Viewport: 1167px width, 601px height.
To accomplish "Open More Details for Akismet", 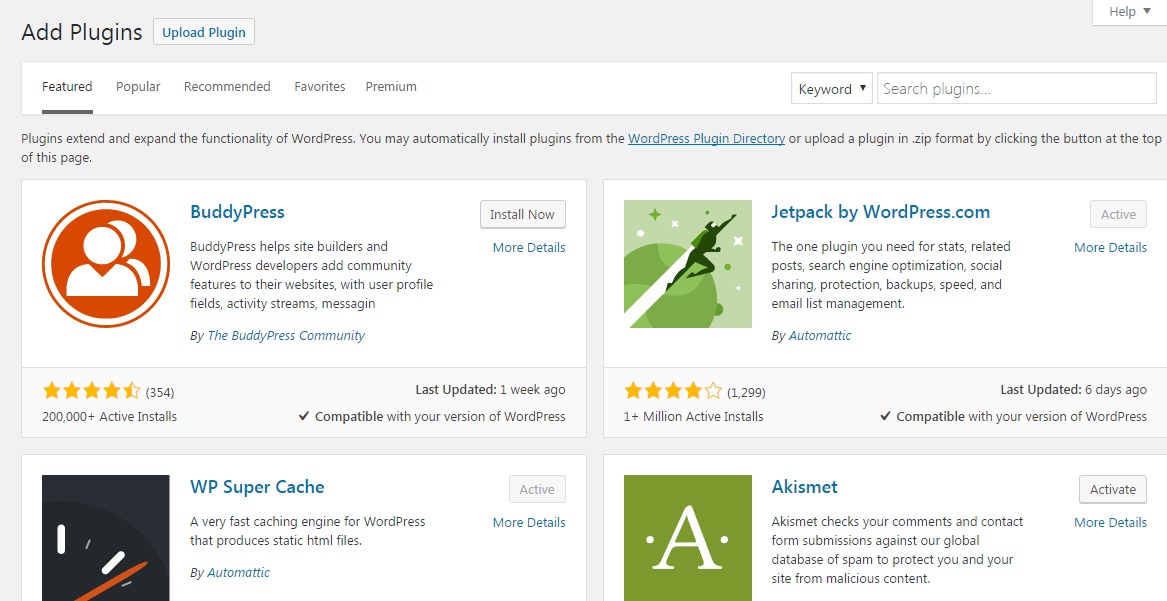I will 1110,523.
